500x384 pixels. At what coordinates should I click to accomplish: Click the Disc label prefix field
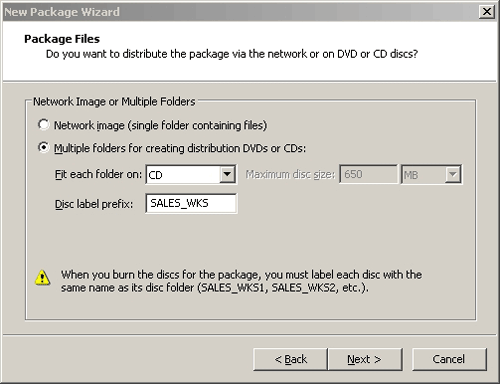(191, 203)
